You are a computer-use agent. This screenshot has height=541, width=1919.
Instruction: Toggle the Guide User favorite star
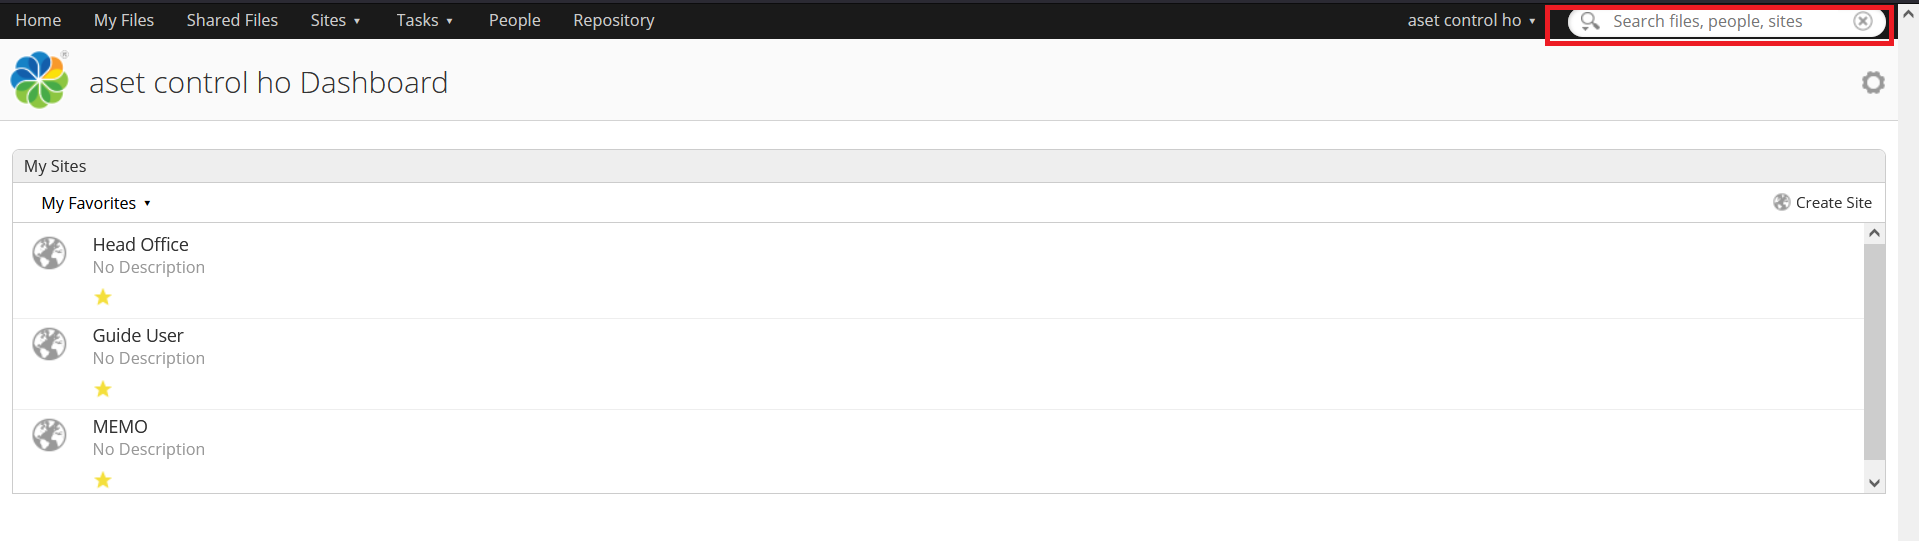tap(103, 389)
